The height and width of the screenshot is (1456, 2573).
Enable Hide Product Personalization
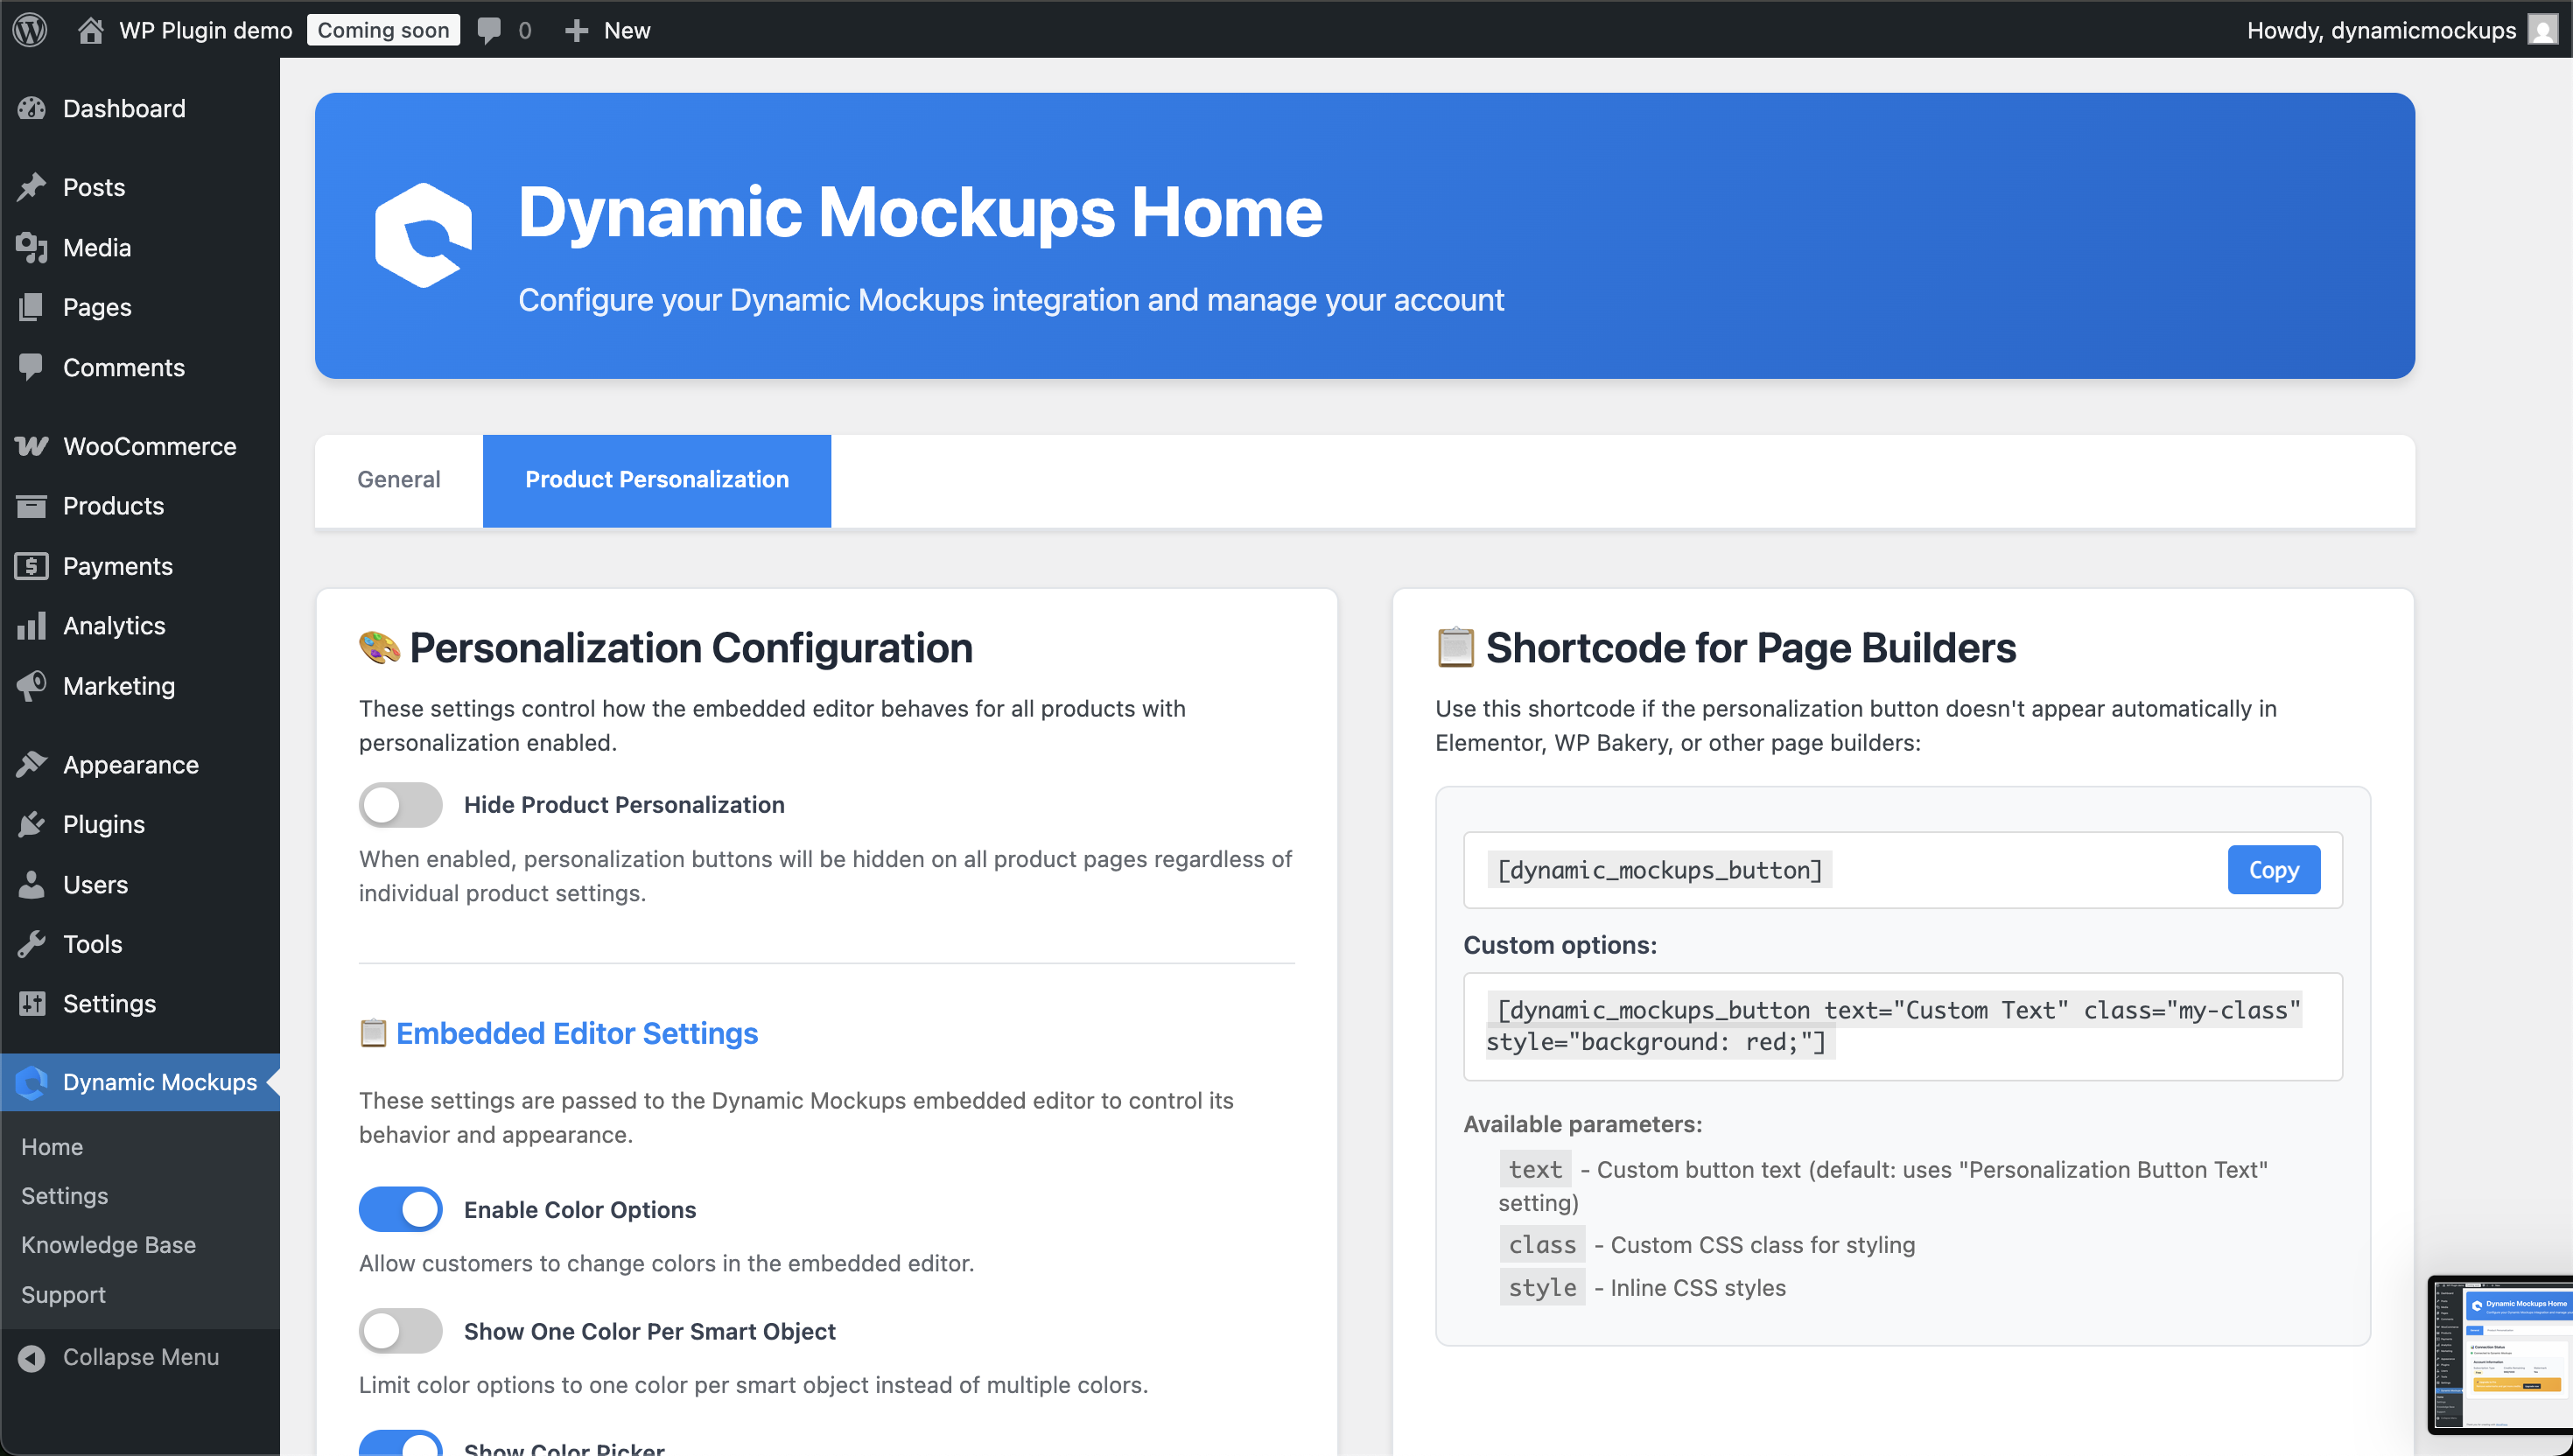[x=400, y=805]
